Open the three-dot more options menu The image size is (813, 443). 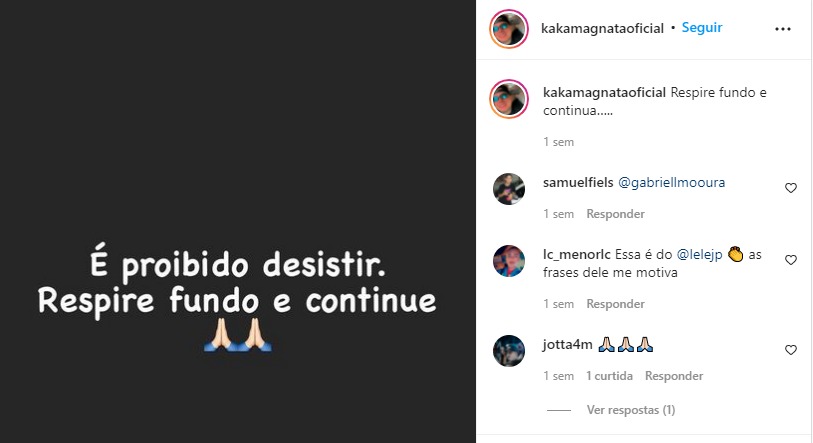(x=782, y=29)
